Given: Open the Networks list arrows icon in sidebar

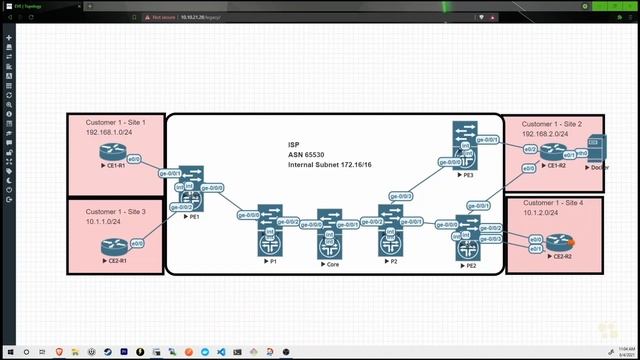Looking at the screenshot, I should point(9,57).
